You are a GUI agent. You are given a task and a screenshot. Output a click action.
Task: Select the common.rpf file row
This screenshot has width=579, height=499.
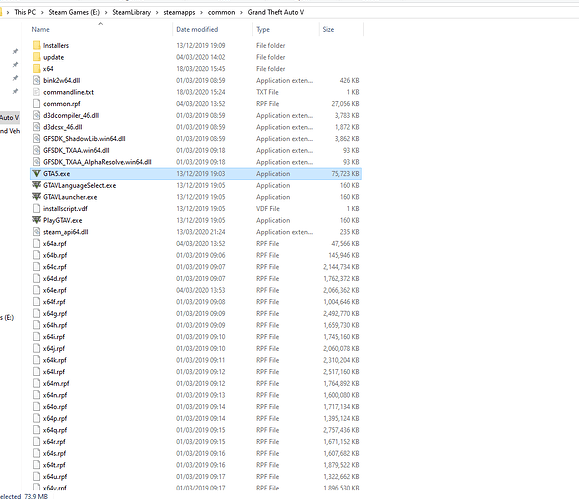click(196, 104)
